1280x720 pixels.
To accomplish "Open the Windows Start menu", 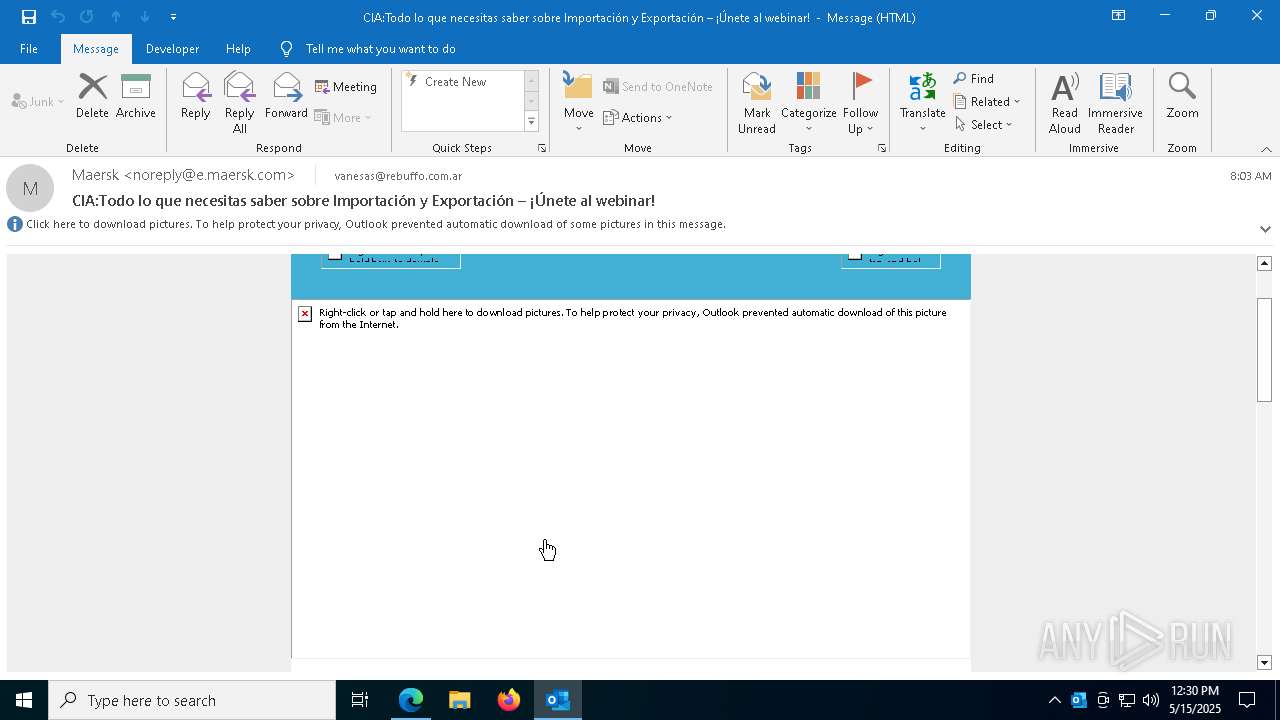I will point(24,700).
